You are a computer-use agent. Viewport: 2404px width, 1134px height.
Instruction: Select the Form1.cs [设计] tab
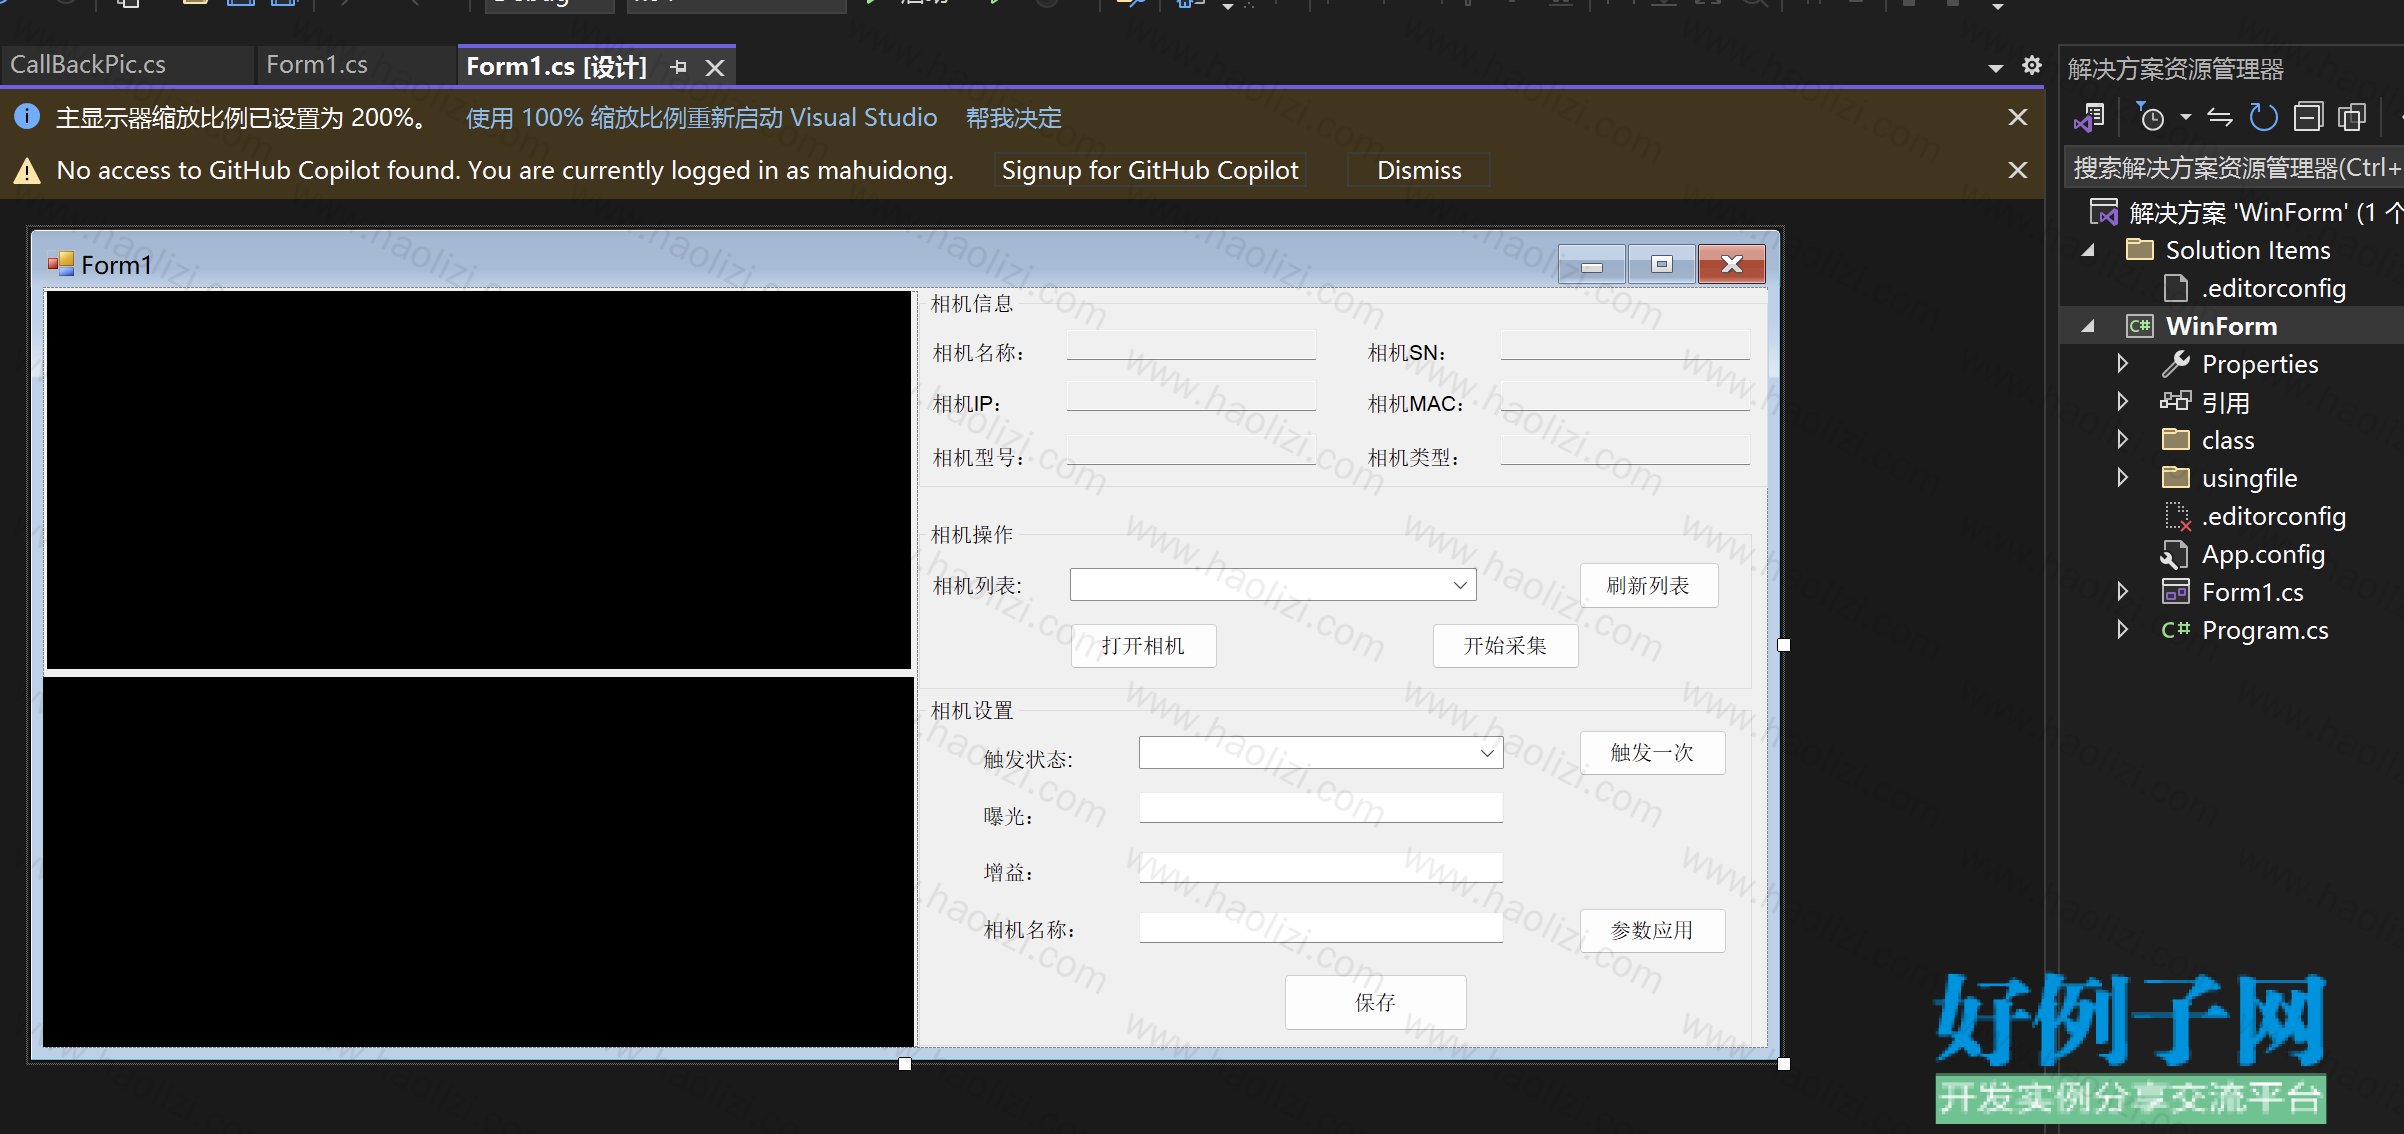coord(557,67)
